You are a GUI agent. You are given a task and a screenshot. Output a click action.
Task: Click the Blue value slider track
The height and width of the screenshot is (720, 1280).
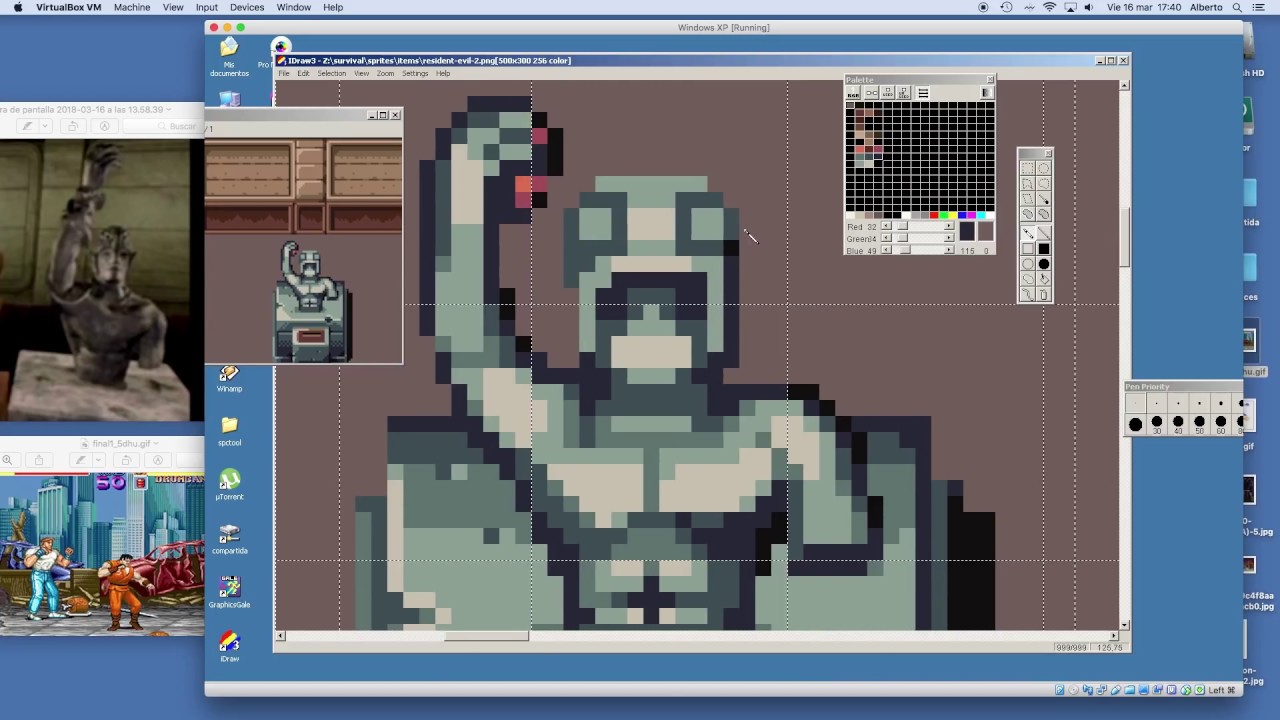[918, 250]
